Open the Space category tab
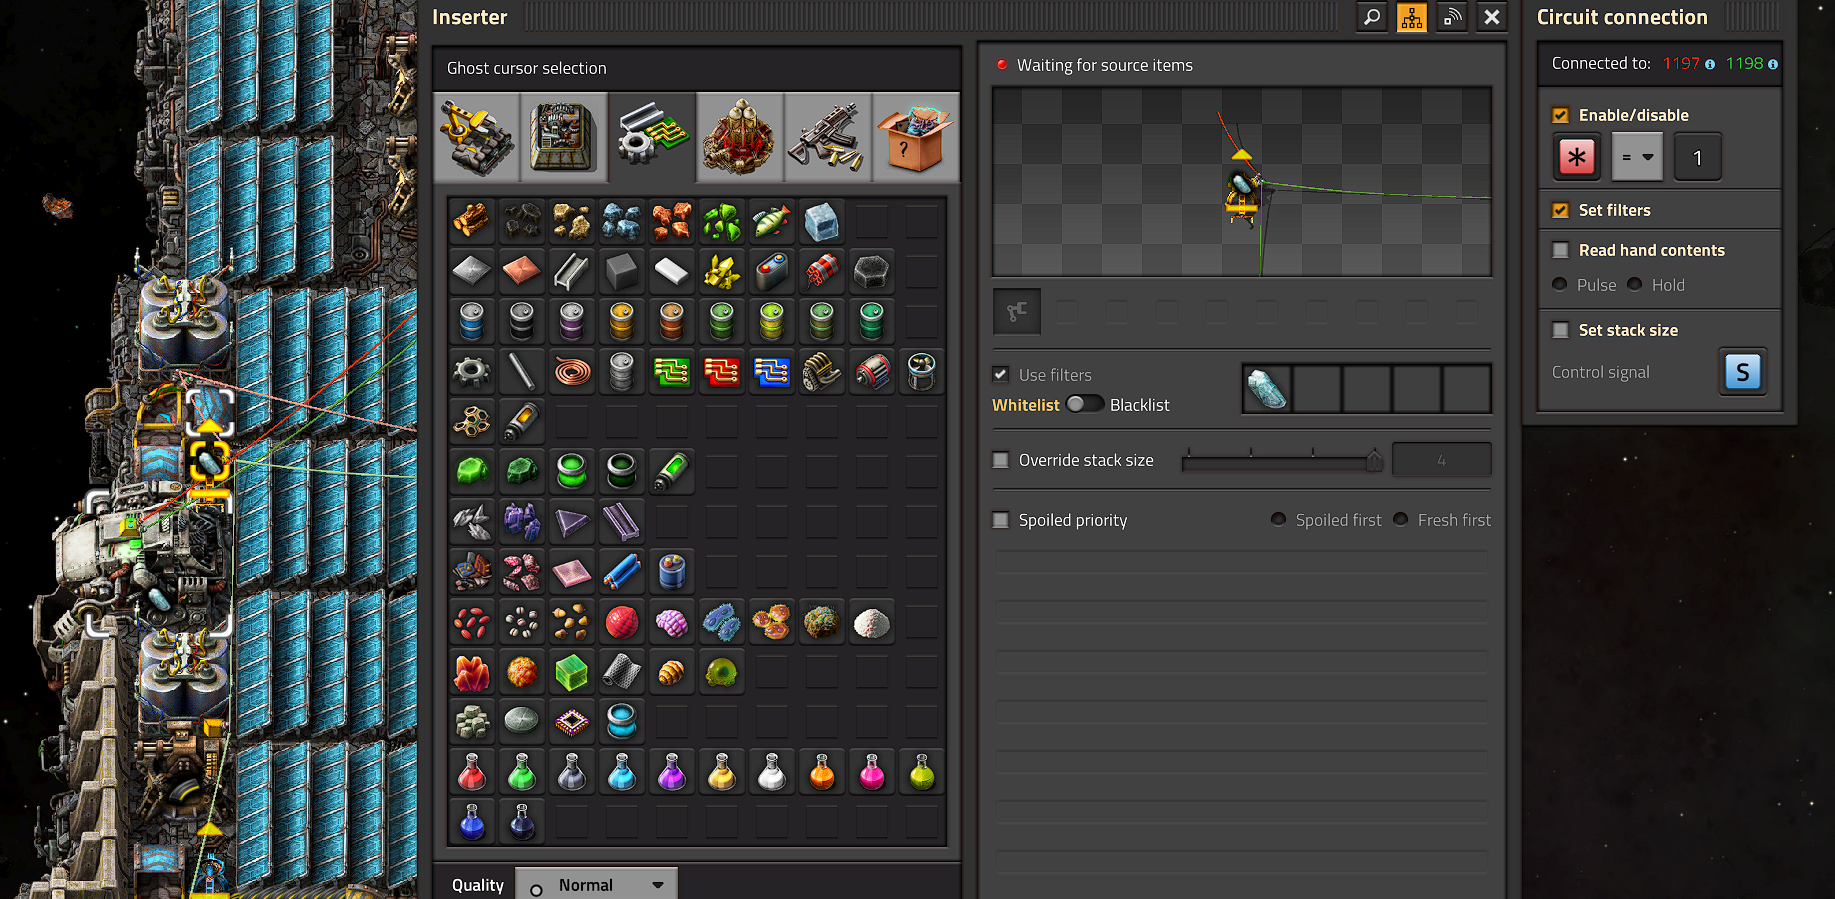The width and height of the screenshot is (1835, 899). [740, 137]
